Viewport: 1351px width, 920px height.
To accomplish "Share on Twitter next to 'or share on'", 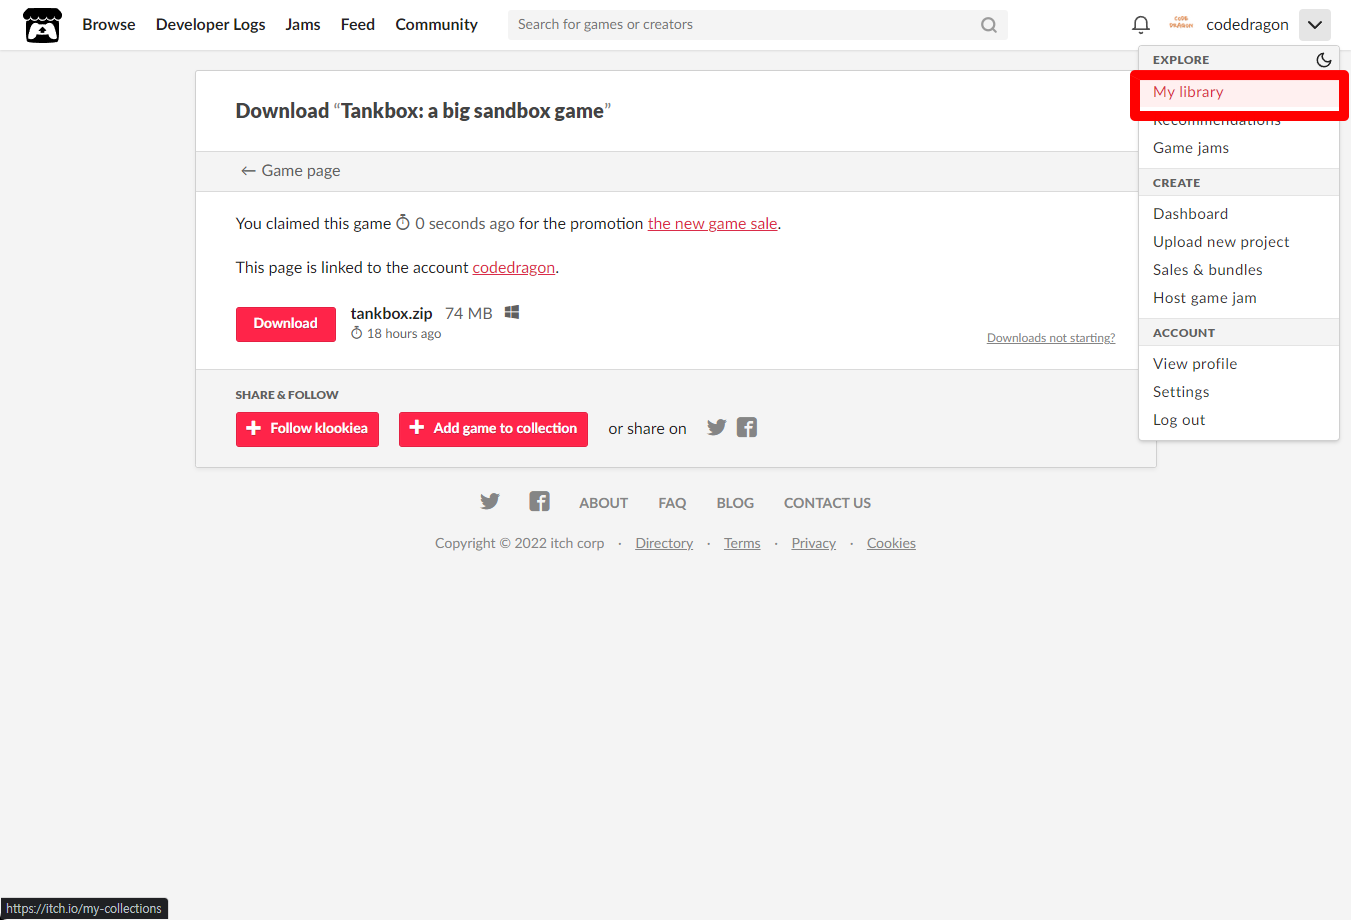I will tap(716, 428).
